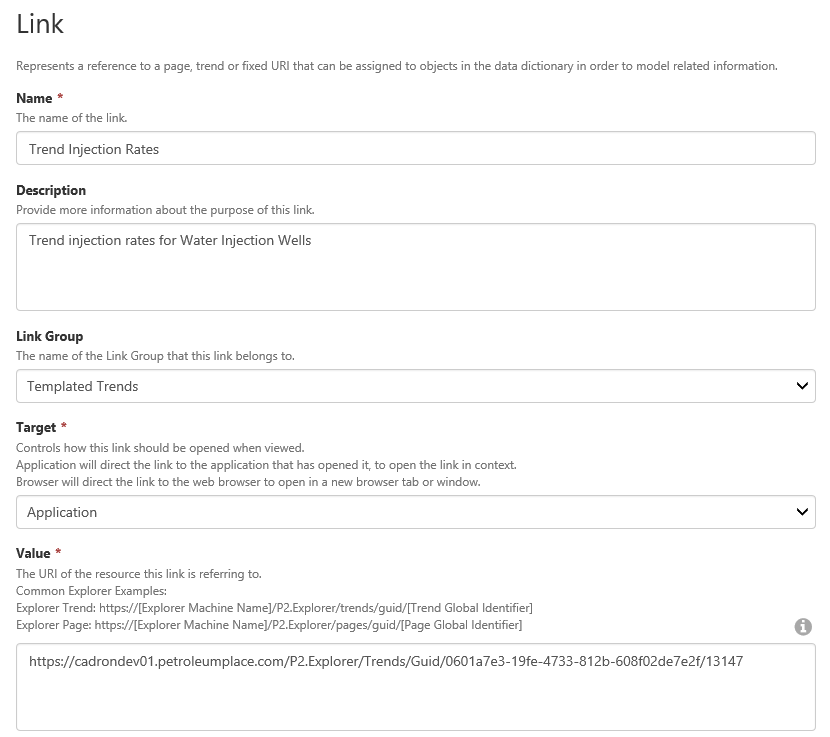
Task: Click the Explorer Trend example URL line
Action: click(274, 608)
